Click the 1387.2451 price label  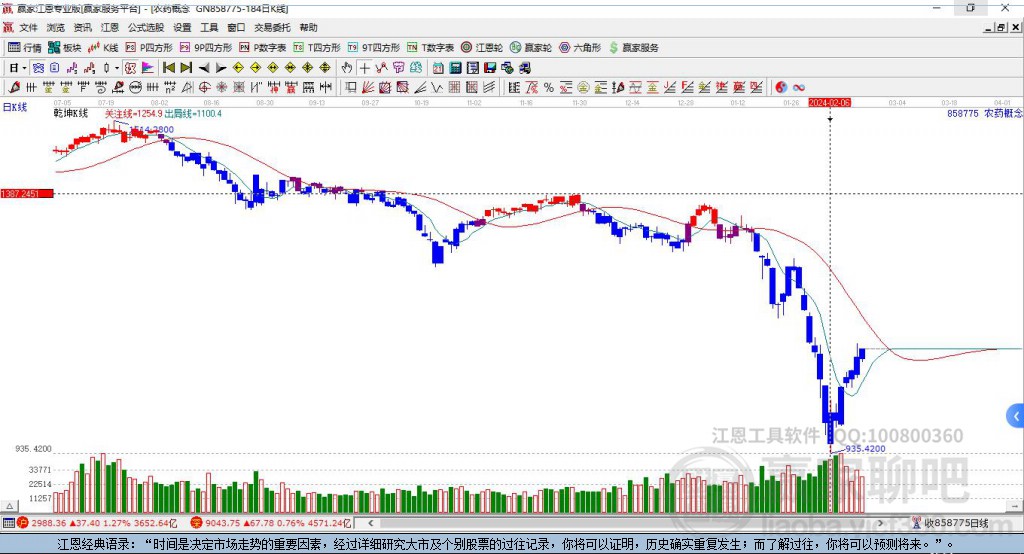pos(27,193)
